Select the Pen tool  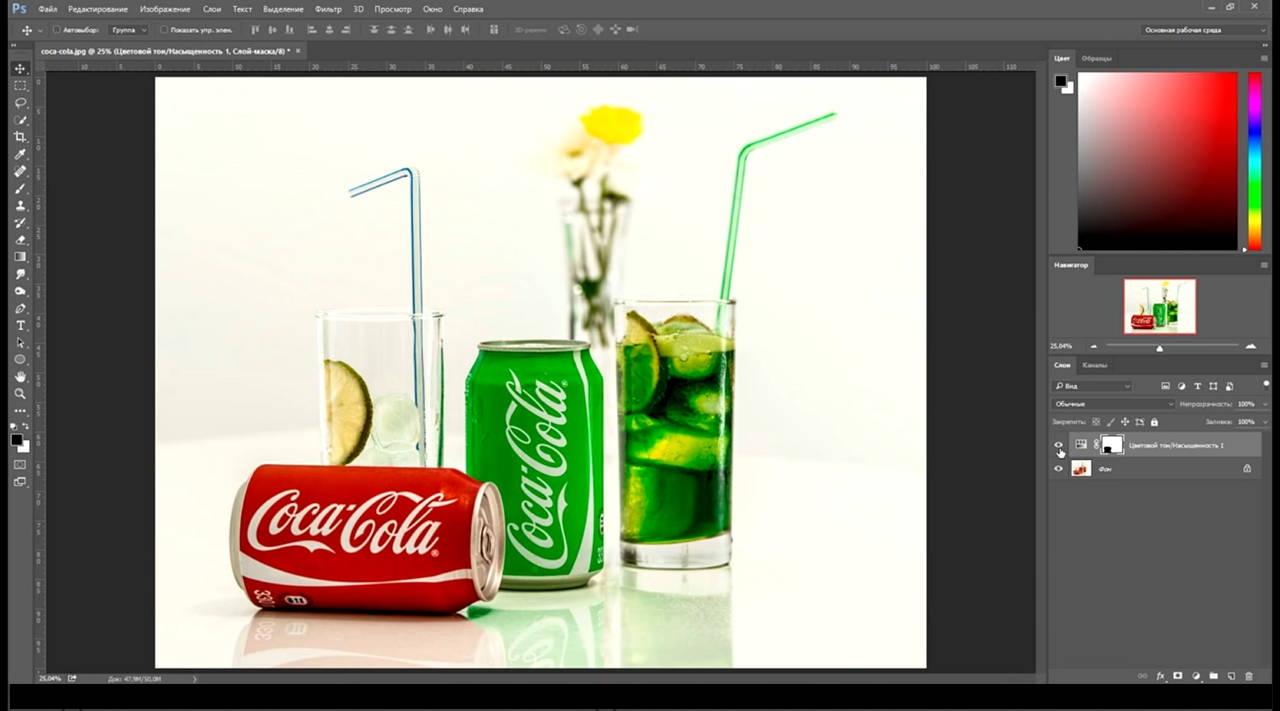[x=20, y=308]
